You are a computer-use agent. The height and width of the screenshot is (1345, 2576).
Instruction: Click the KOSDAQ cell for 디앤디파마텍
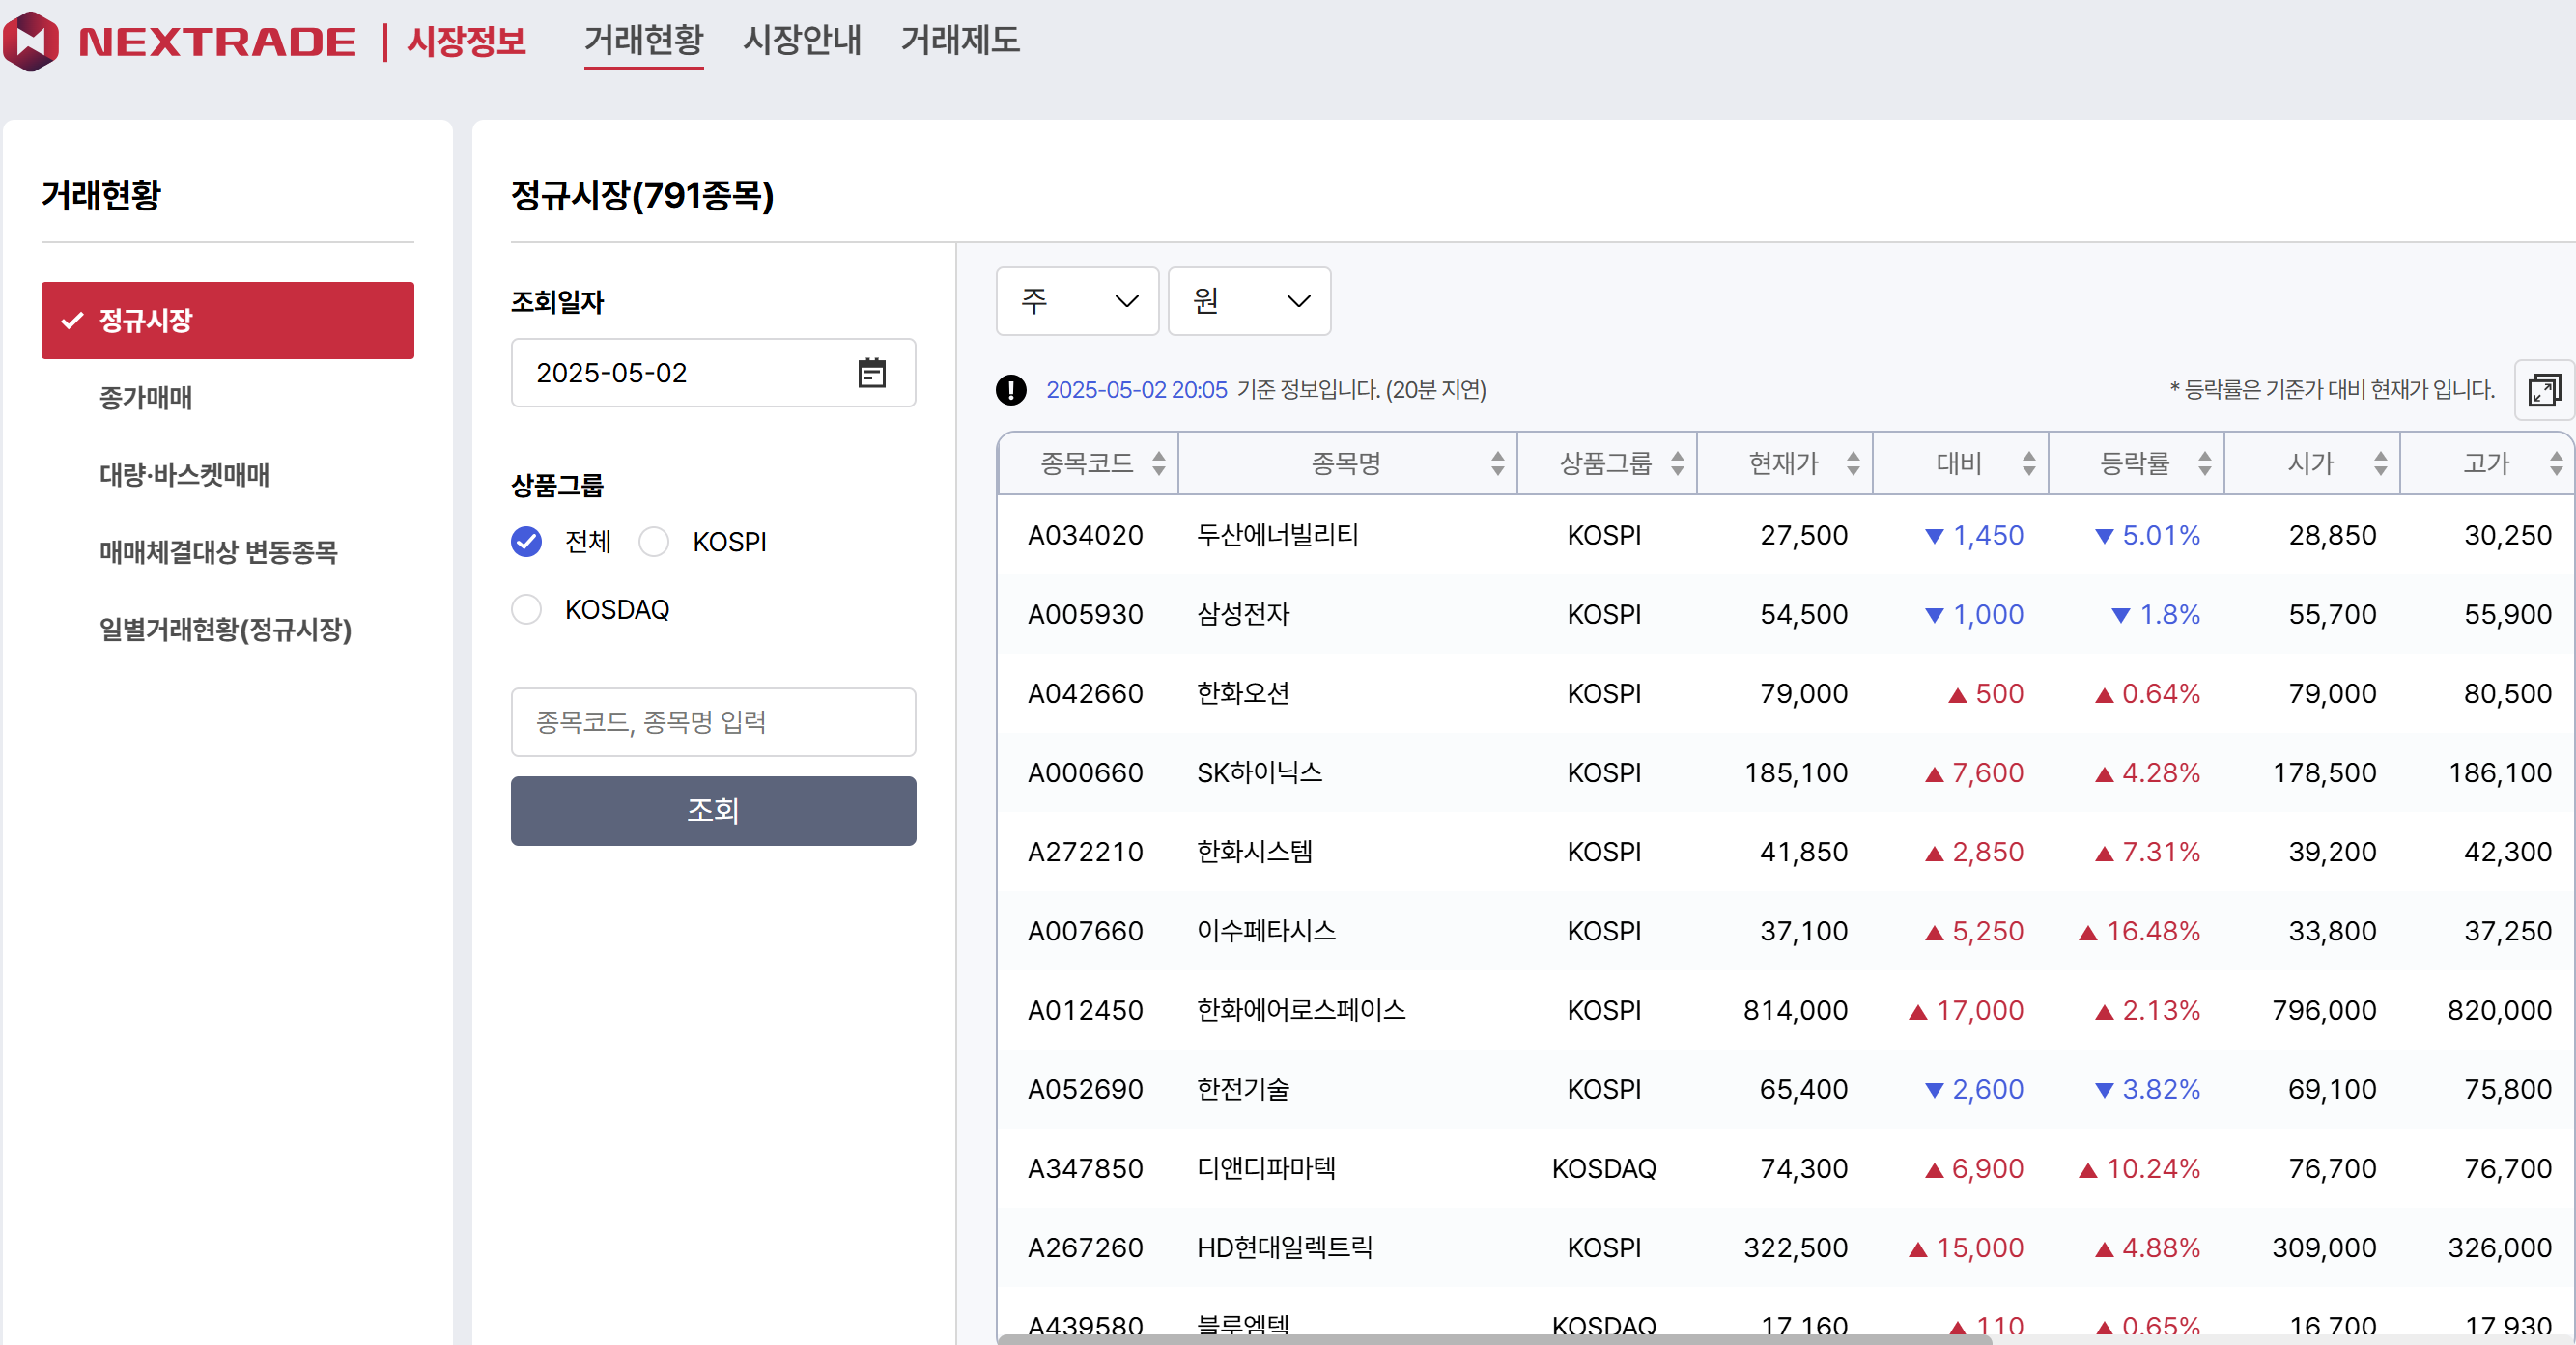point(1604,1168)
